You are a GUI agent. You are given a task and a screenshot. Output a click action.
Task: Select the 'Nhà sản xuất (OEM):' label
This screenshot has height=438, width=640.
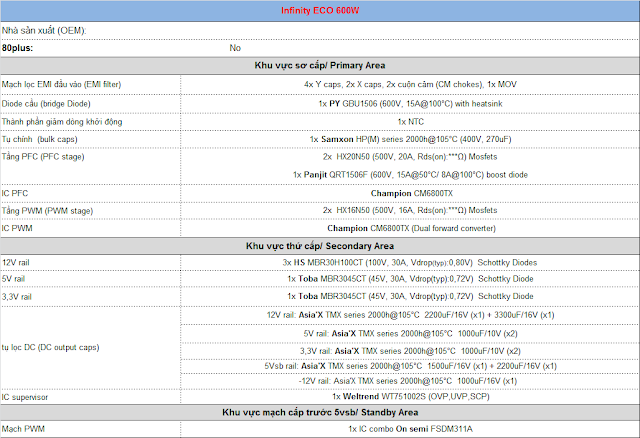click(44, 31)
